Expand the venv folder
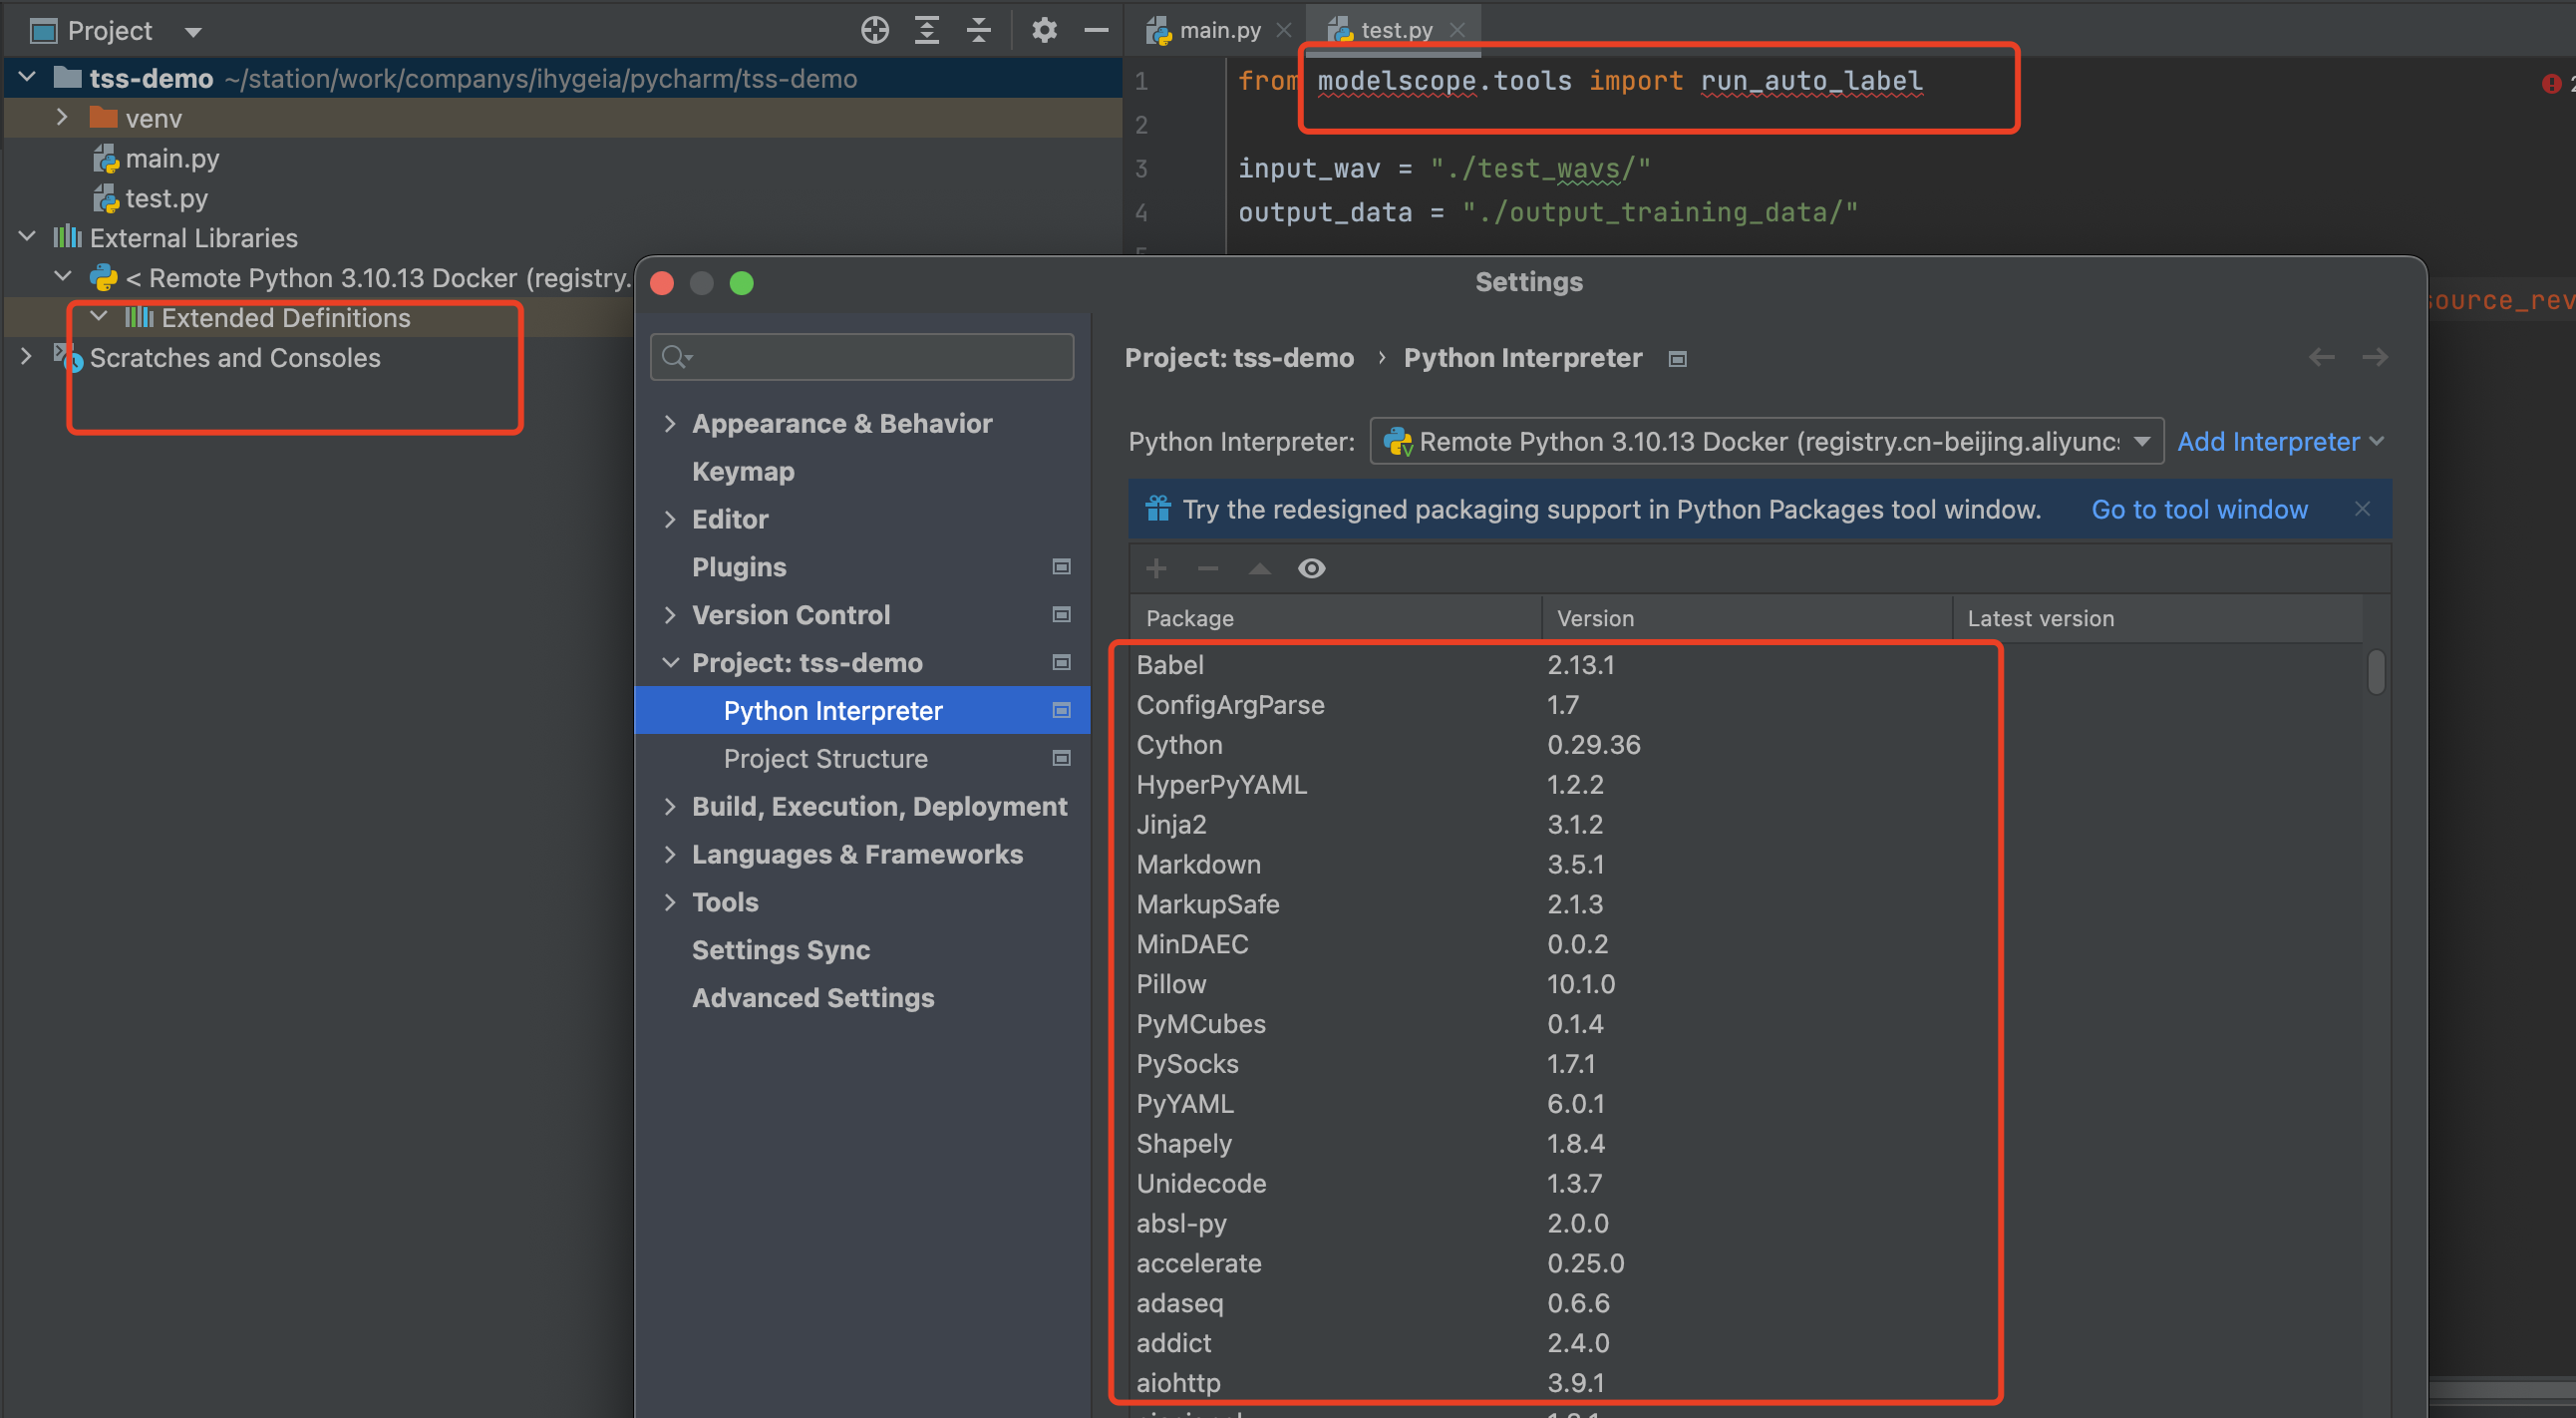The image size is (2576, 1418). coord(62,117)
